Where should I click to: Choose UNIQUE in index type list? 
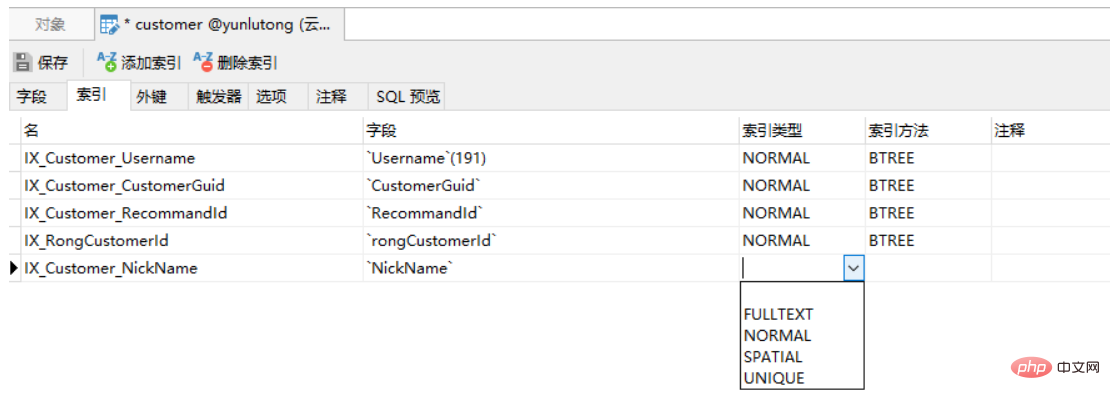tap(774, 378)
